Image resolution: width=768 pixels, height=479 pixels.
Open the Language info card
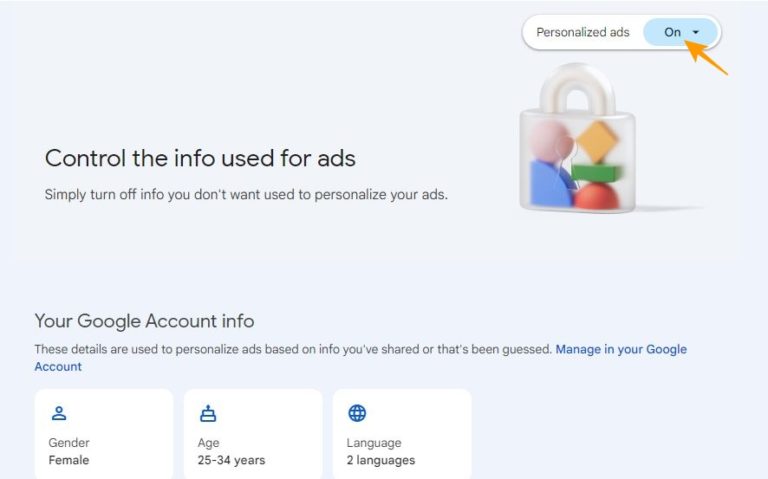402,434
